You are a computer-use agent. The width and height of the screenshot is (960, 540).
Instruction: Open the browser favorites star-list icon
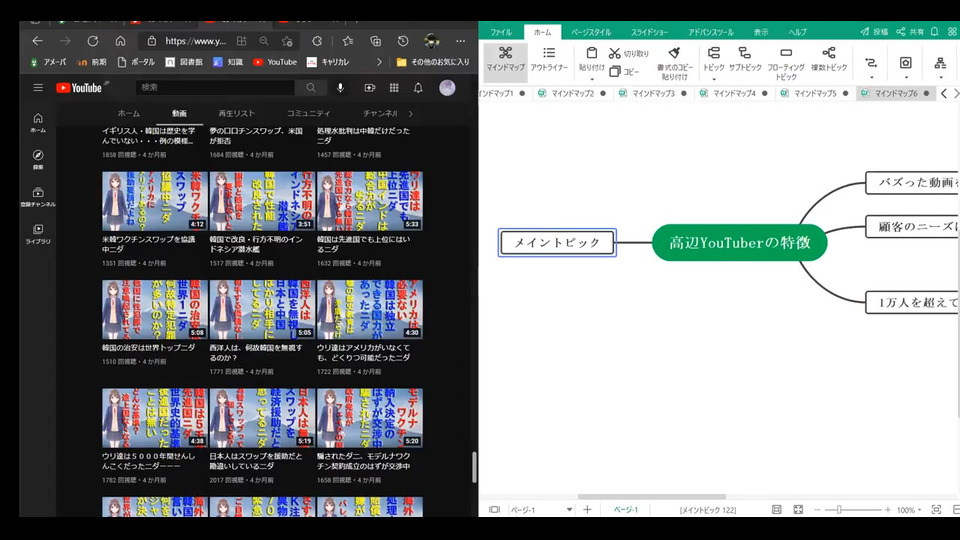348,41
